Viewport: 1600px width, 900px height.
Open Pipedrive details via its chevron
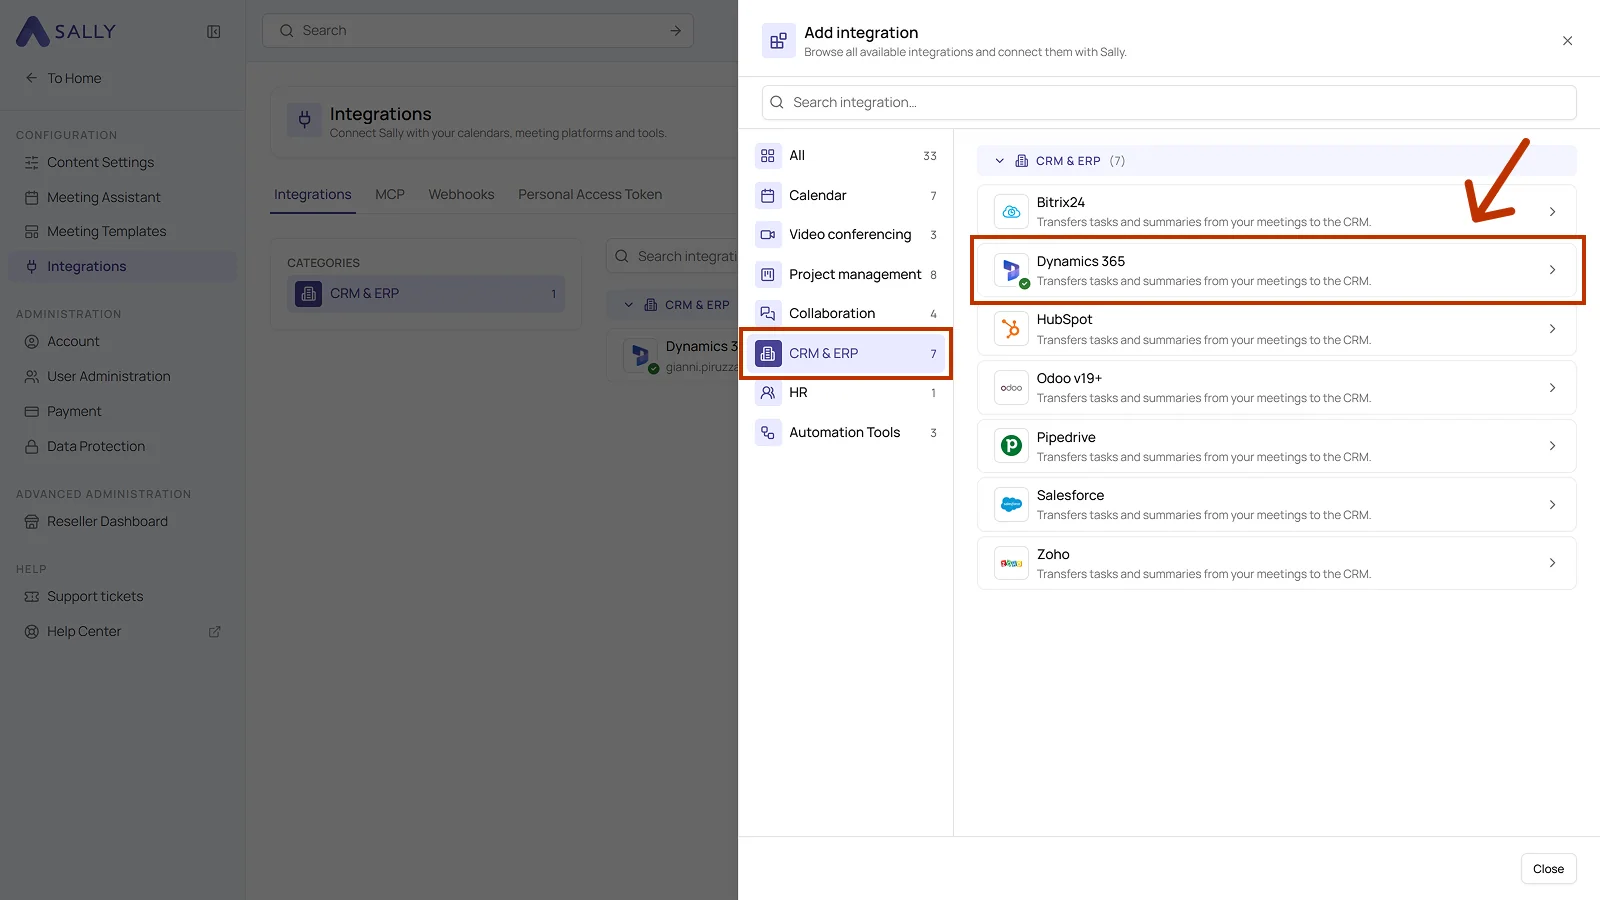pos(1552,446)
